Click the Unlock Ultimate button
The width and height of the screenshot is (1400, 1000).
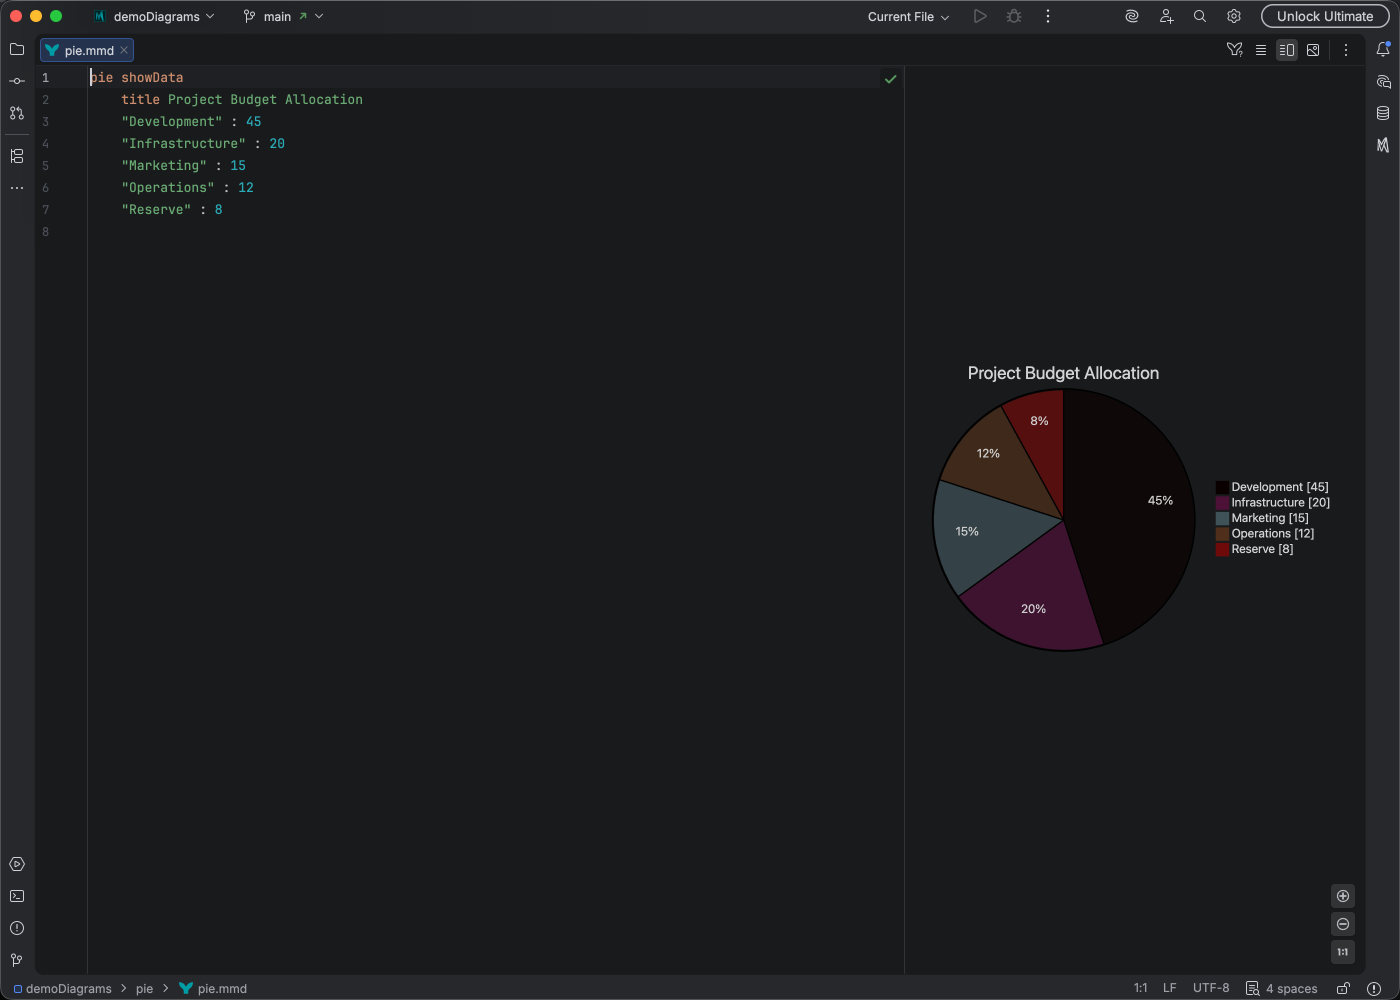coord(1325,16)
